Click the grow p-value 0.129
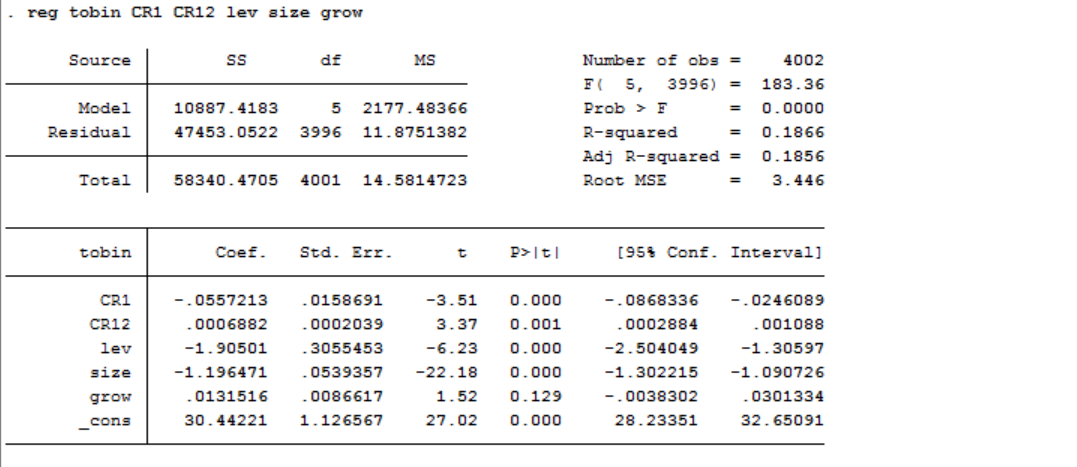This screenshot has height=467, width=1077. (x=534, y=396)
